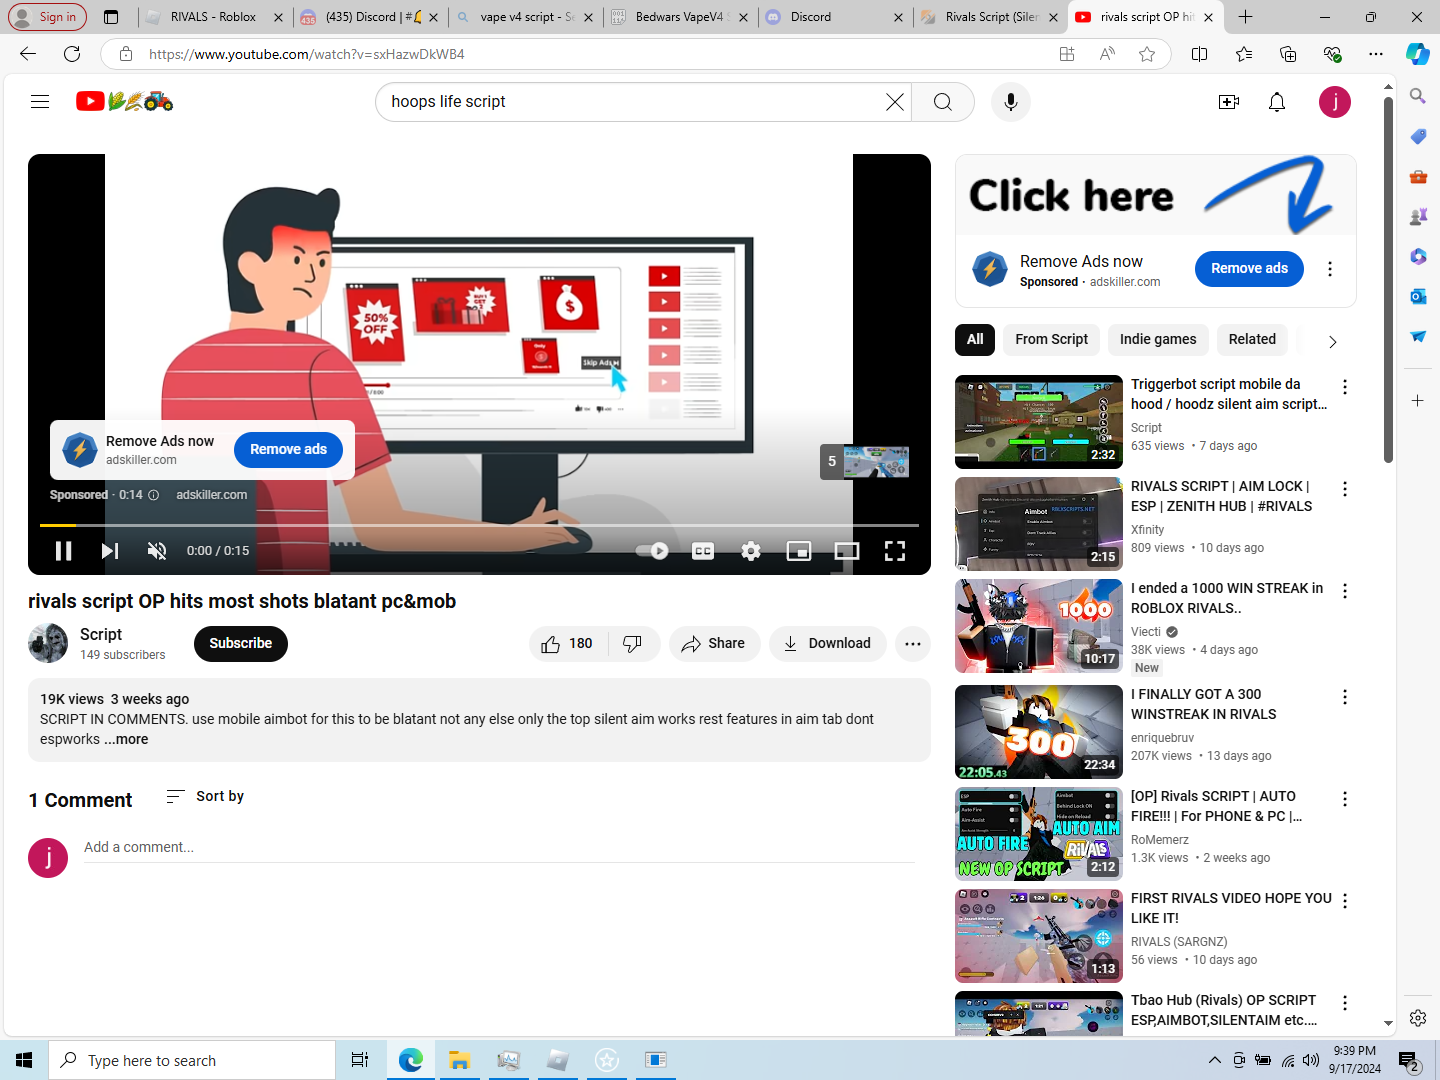Expand the description with ...more
The image size is (1440, 1080).
coord(127,740)
